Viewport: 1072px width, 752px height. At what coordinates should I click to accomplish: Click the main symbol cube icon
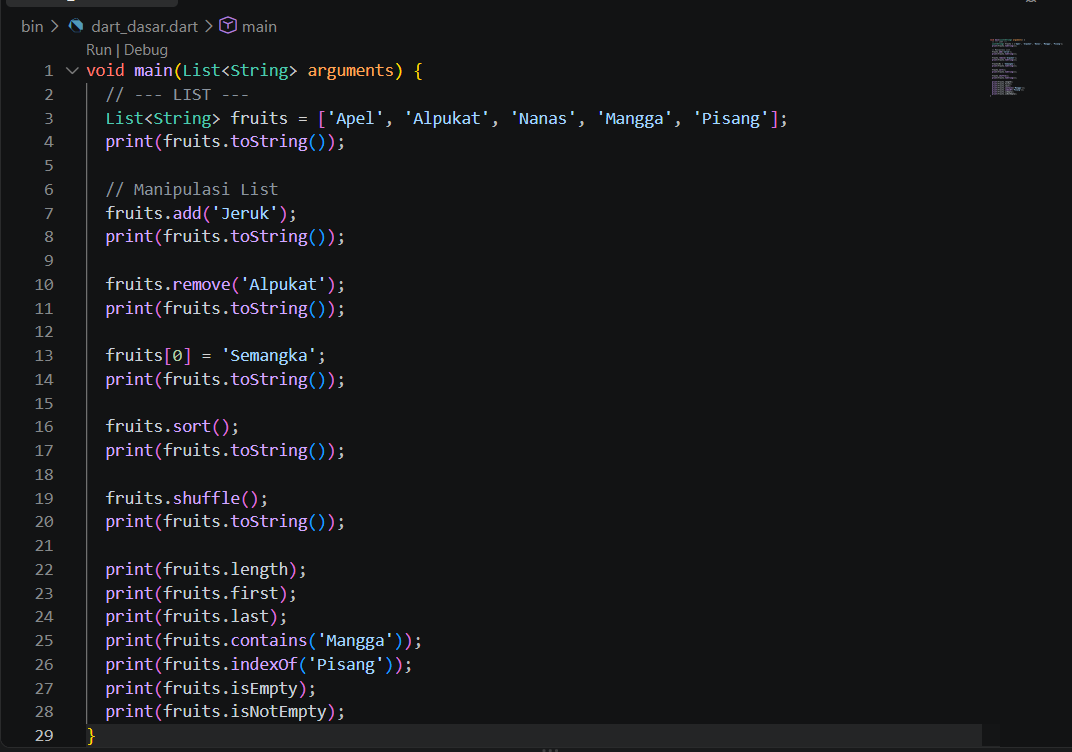click(x=228, y=26)
